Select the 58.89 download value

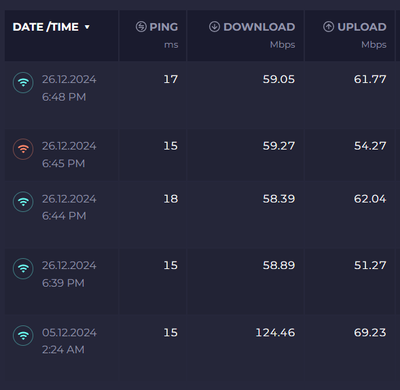coord(279,265)
